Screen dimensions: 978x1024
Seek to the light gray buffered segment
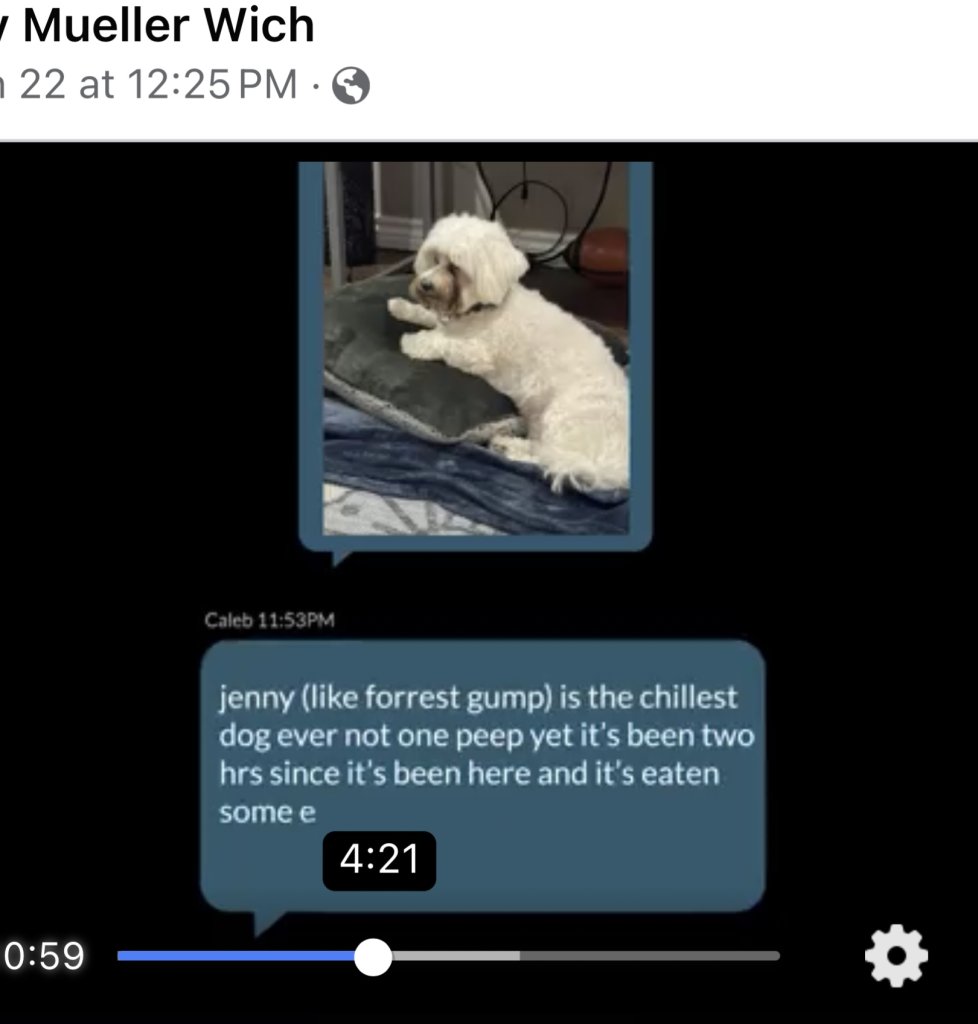click(x=456, y=955)
